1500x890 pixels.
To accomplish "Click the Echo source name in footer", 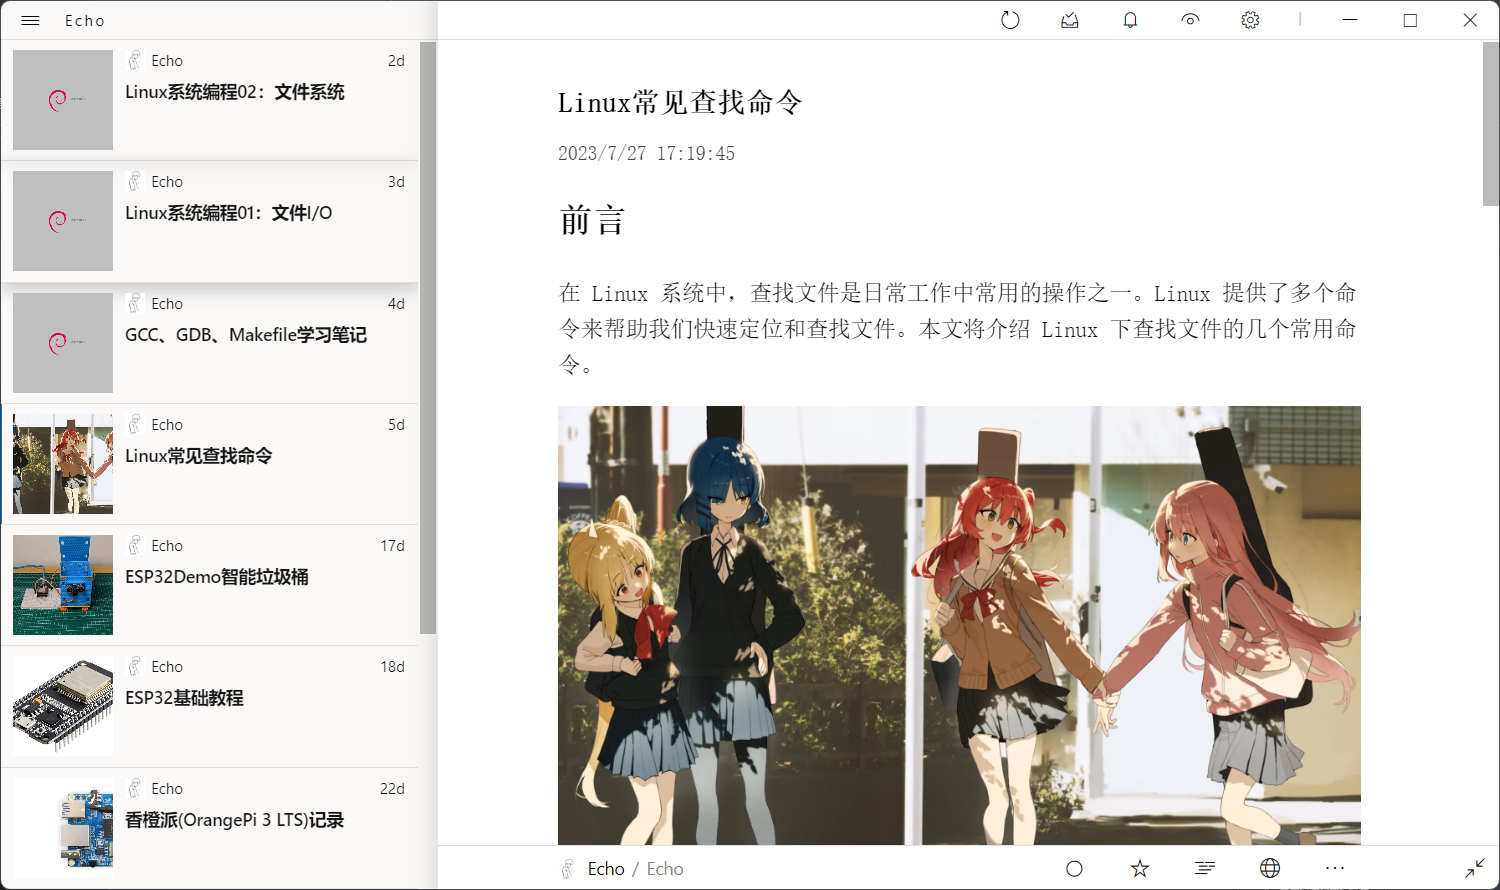I will pyautogui.click(x=606, y=868).
